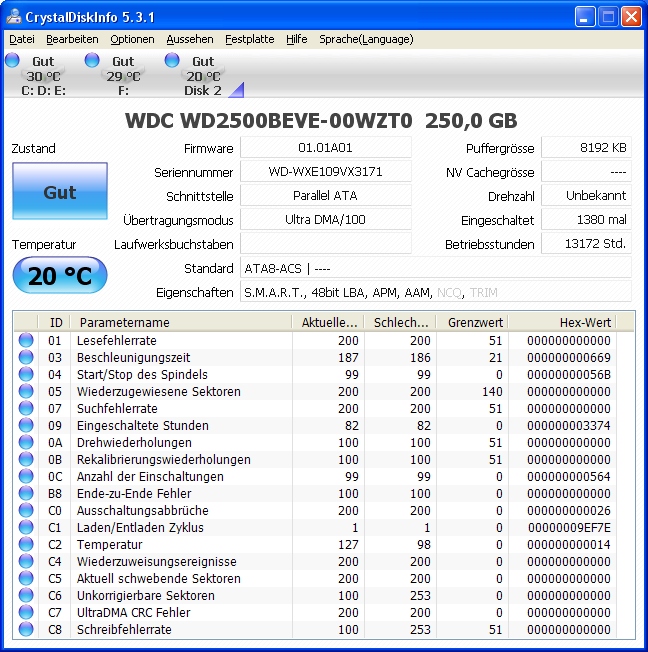Click status orb of Ende-zu-Ende Fehler row
Viewport: 648px width, 652px height.
[x=26, y=494]
